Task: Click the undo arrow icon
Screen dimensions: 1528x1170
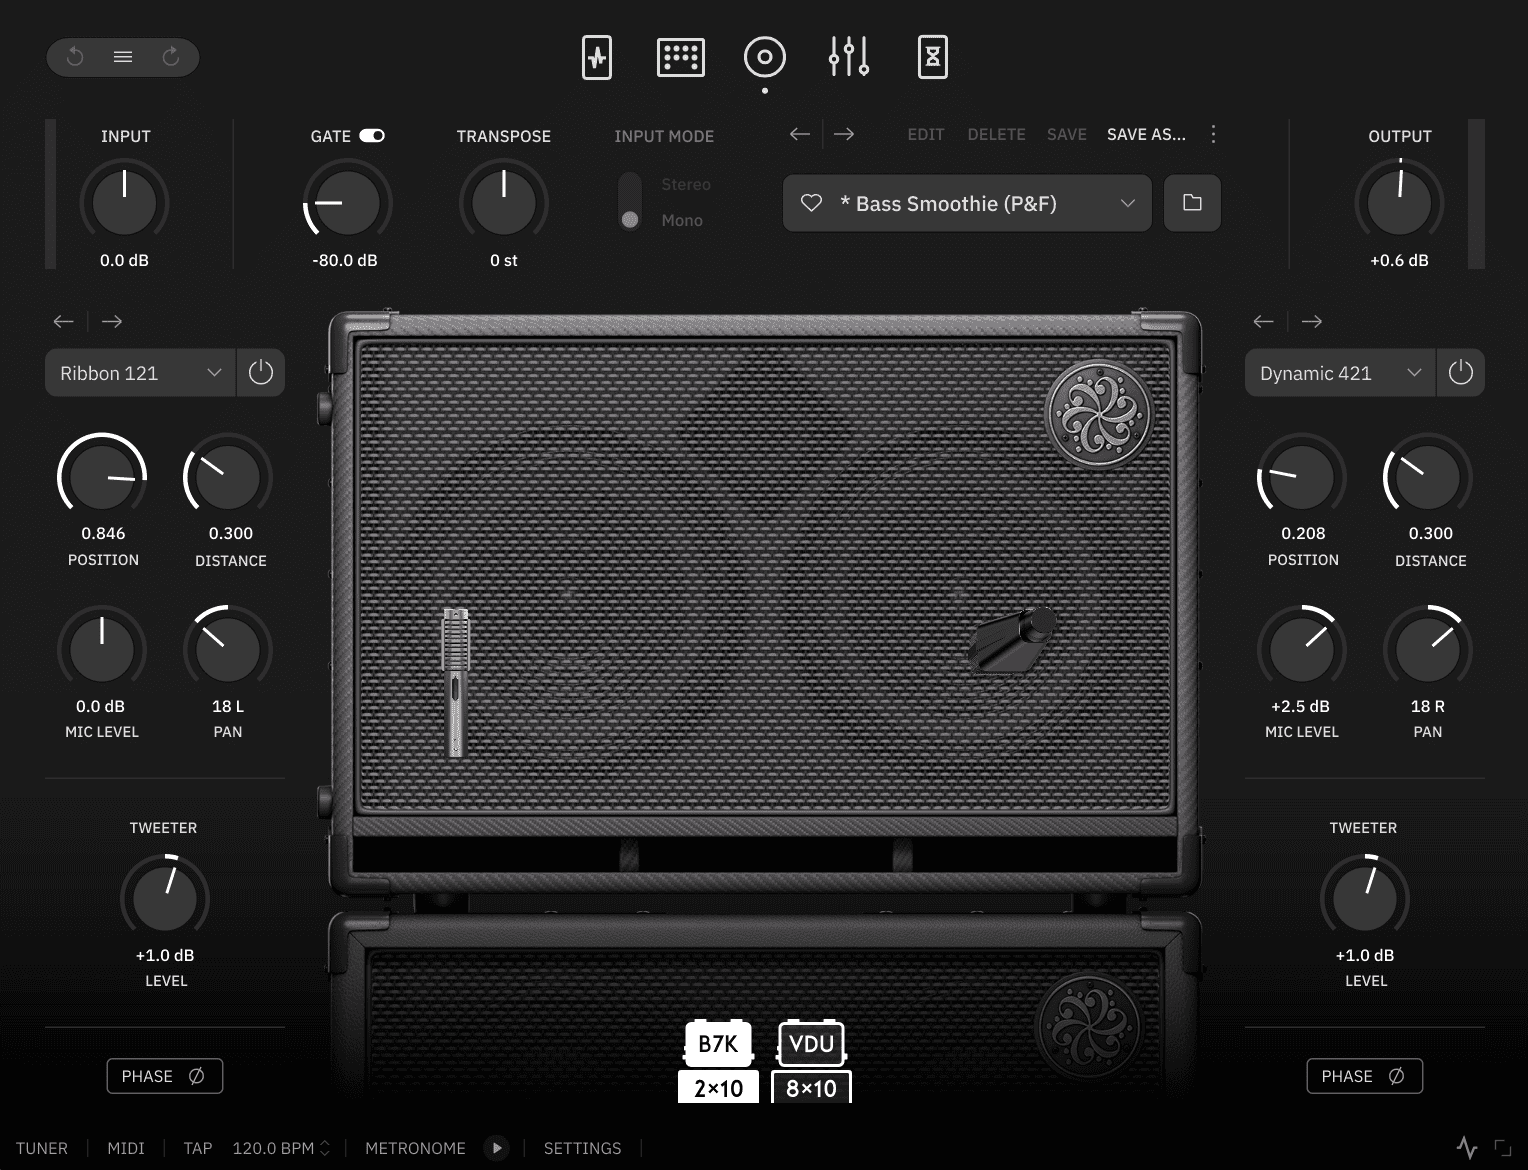Action: [x=75, y=57]
